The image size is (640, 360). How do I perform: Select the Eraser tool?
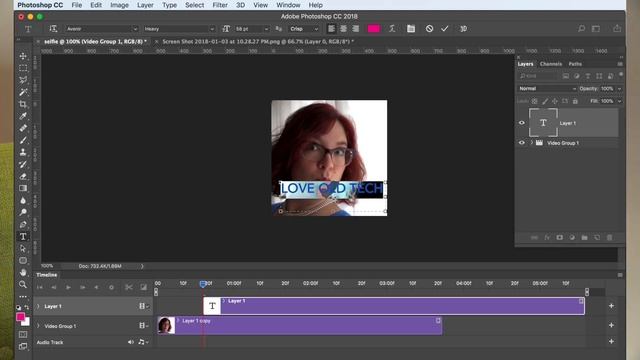click(23, 176)
